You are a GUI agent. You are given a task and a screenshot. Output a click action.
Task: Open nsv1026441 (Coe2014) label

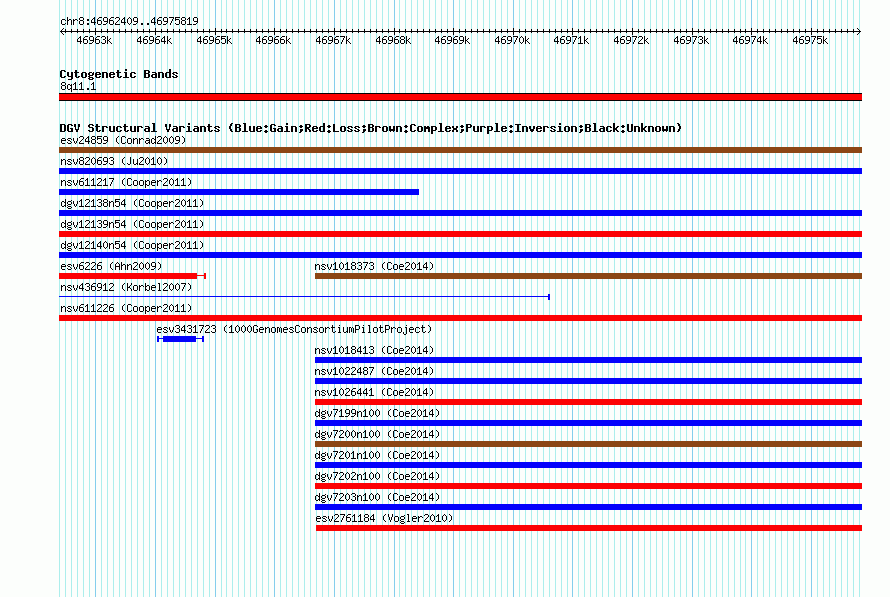375,392
